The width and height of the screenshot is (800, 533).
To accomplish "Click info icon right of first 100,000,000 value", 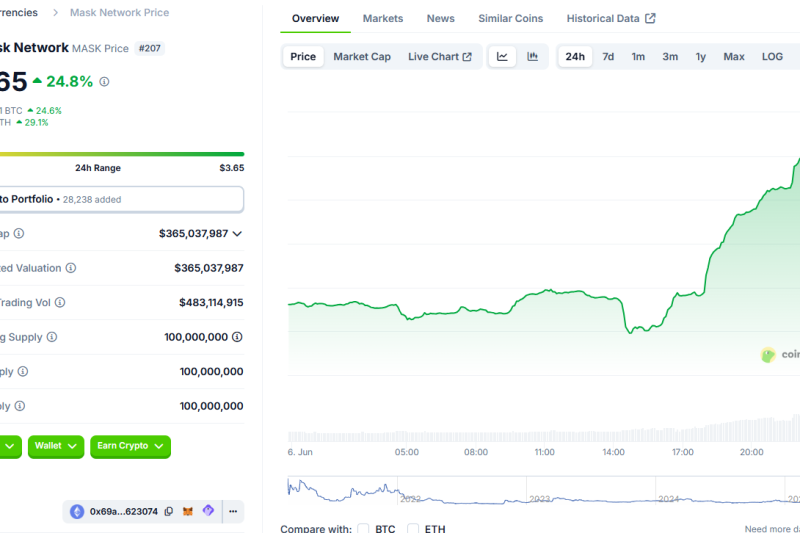I will coord(237,337).
